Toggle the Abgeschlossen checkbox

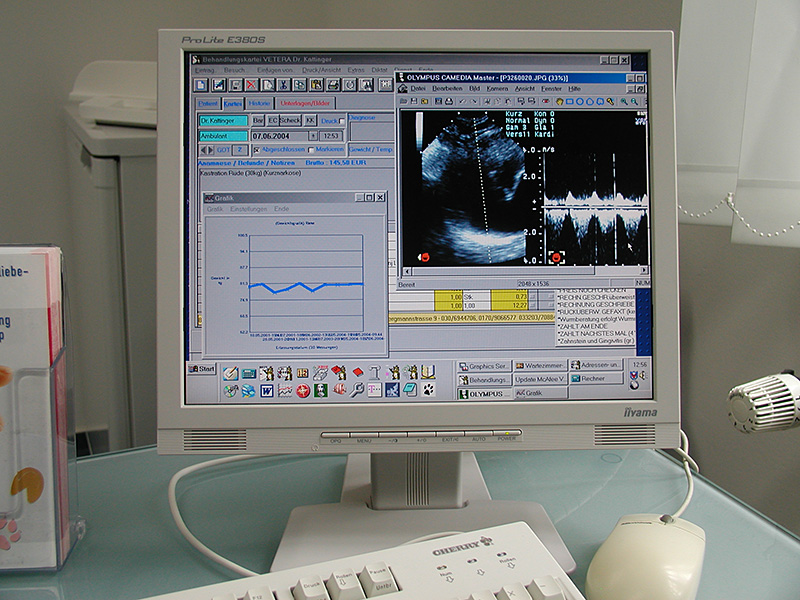point(257,150)
